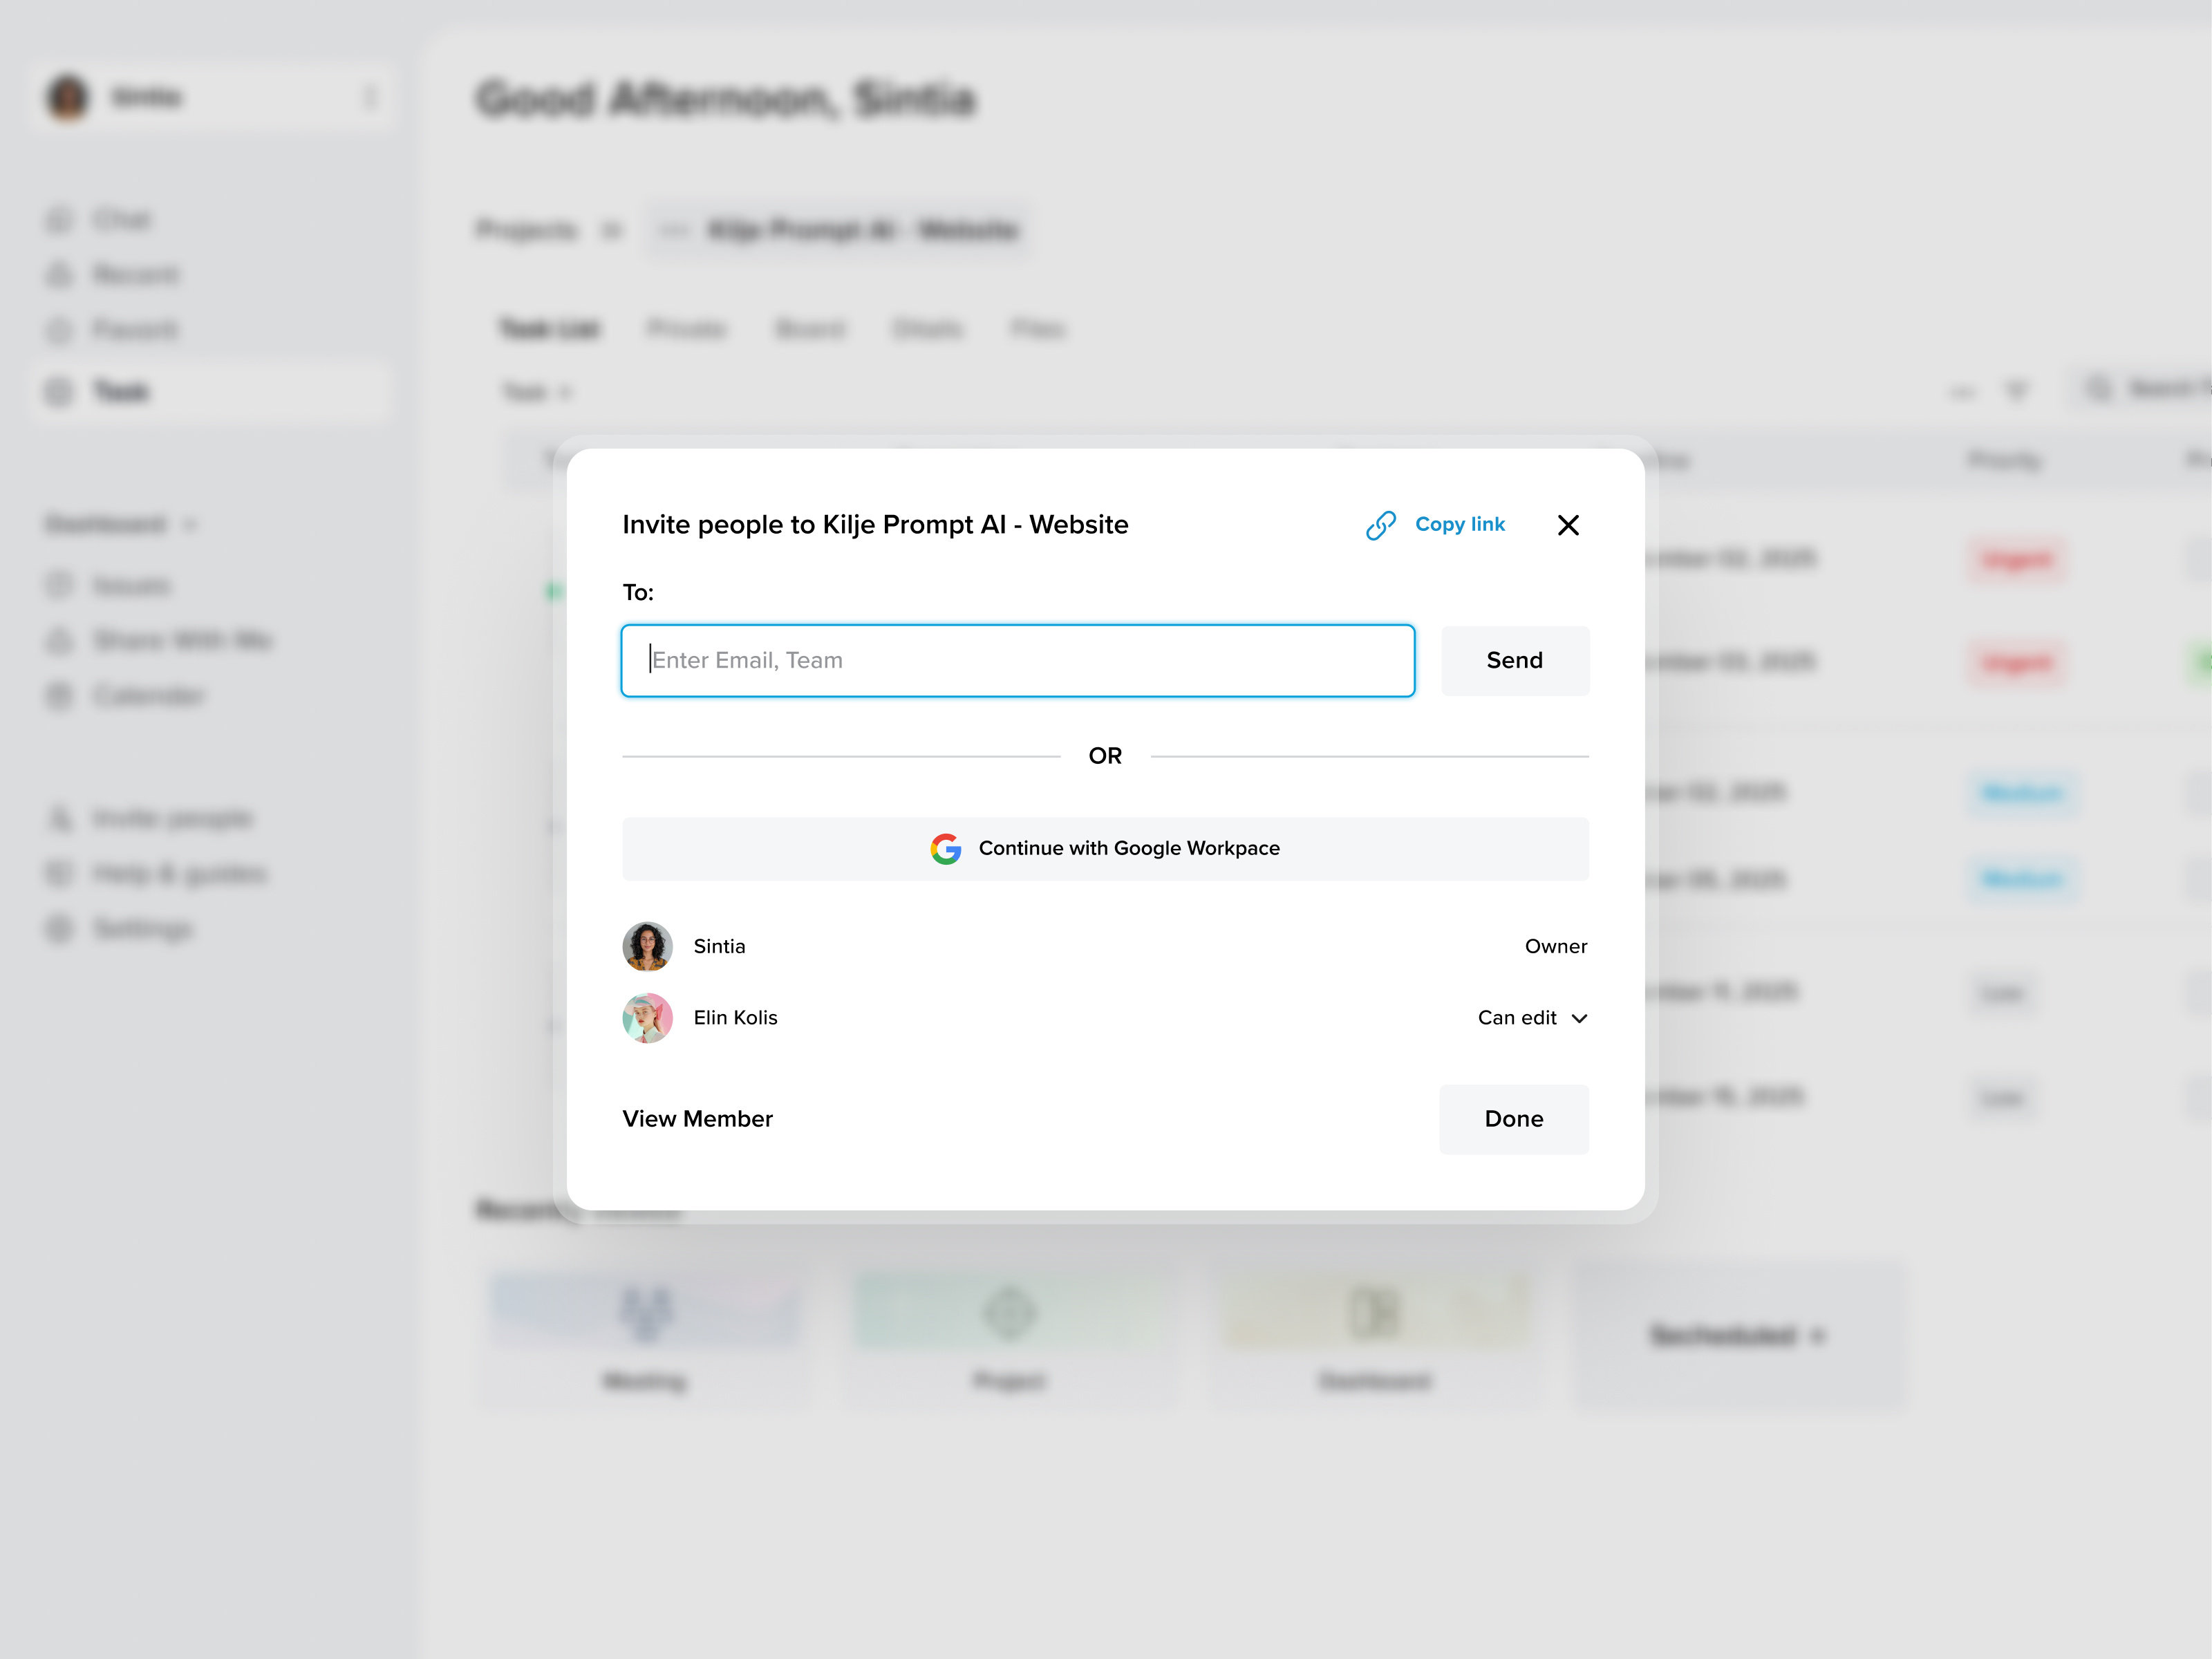2212x1659 pixels.
Task: Click Elin Kolis's avatar thumbnail
Action: (x=647, y=1017)
